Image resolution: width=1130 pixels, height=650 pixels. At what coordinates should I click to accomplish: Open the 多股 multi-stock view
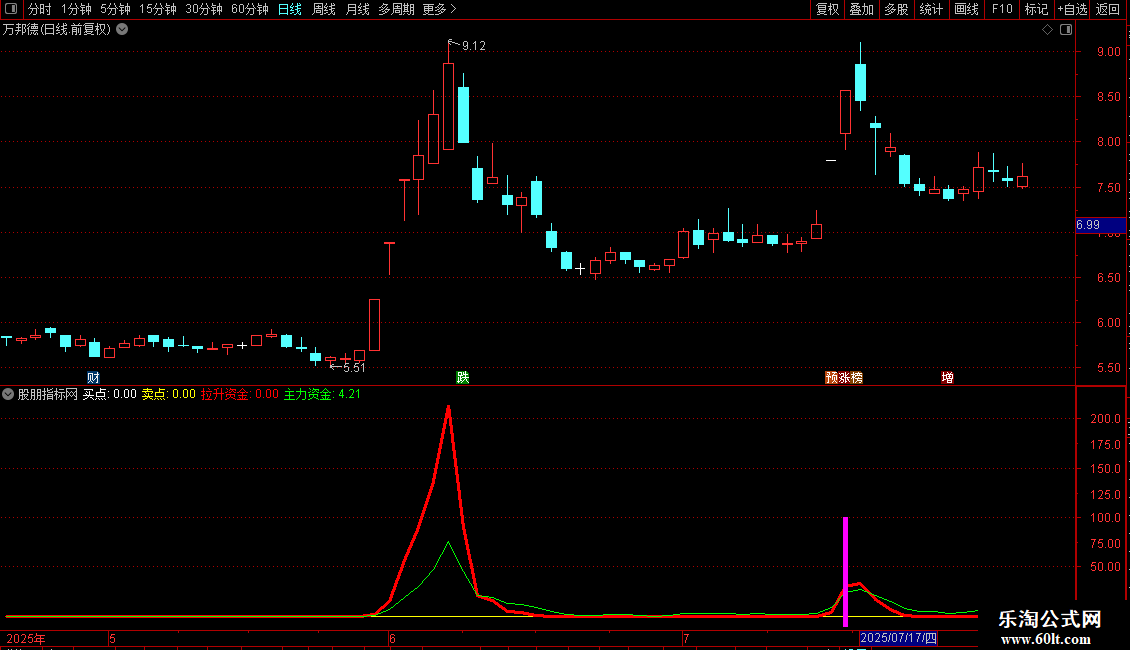click(x=896, y=9)
